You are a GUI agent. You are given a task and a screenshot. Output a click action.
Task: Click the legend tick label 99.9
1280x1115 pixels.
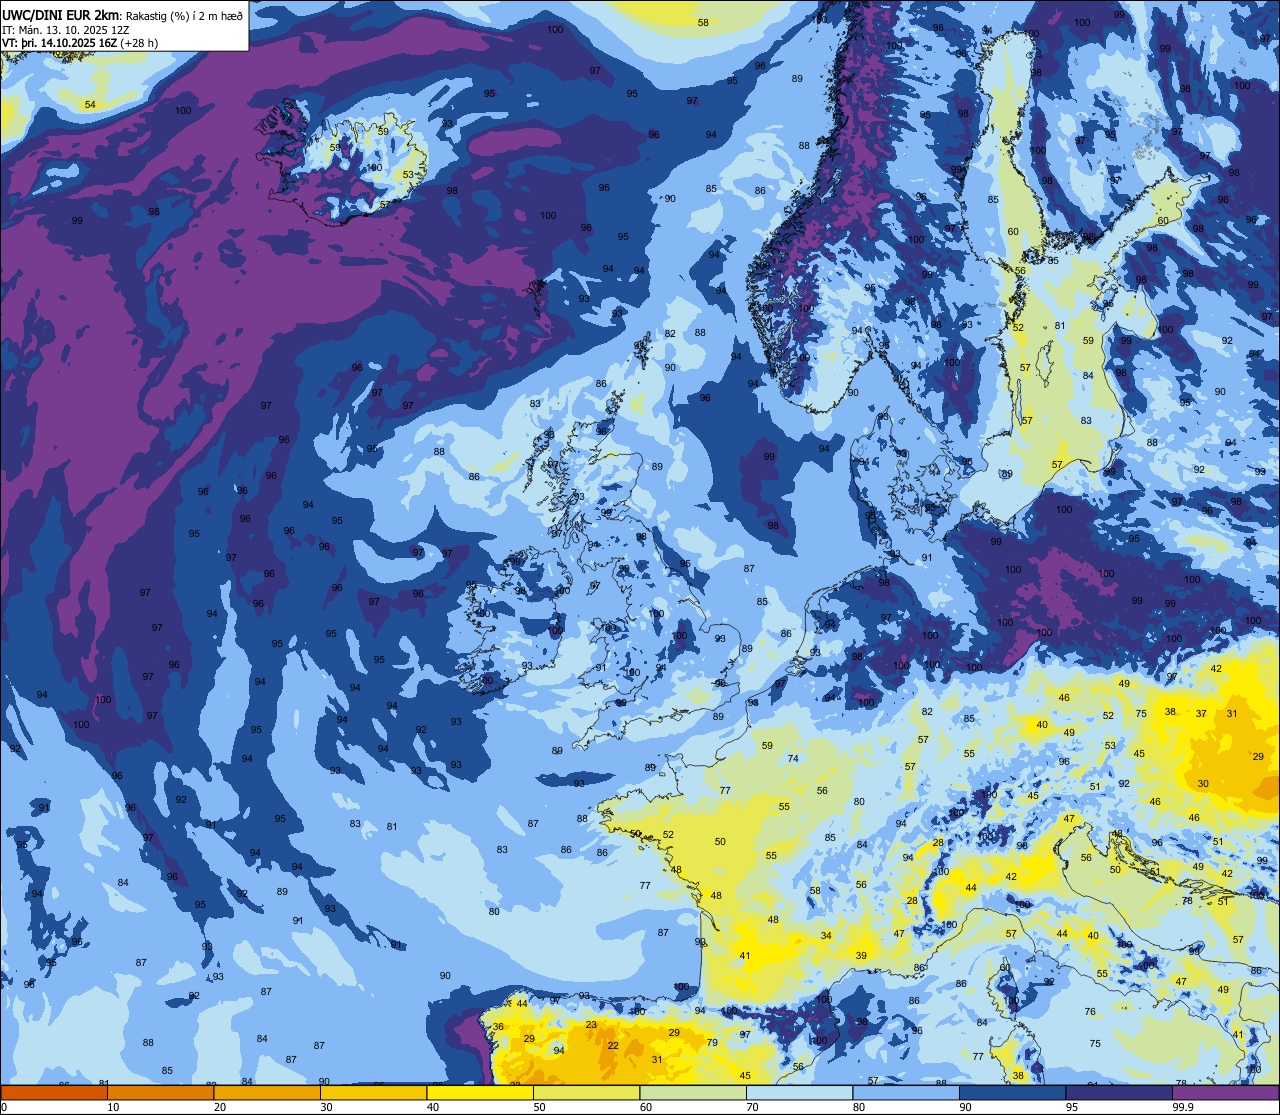1183,1107
